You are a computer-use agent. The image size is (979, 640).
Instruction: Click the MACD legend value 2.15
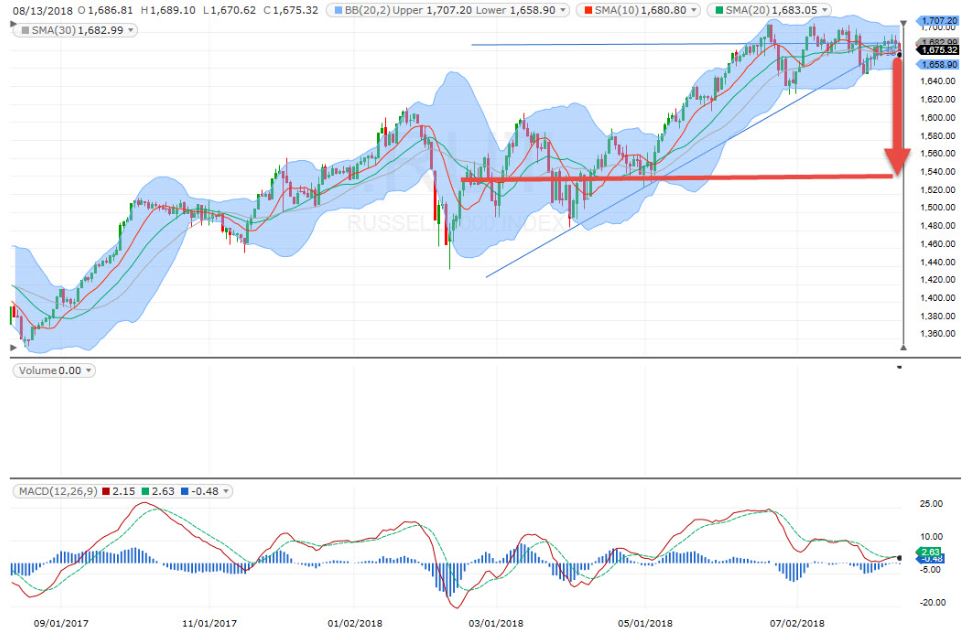(x=124, y=491)
